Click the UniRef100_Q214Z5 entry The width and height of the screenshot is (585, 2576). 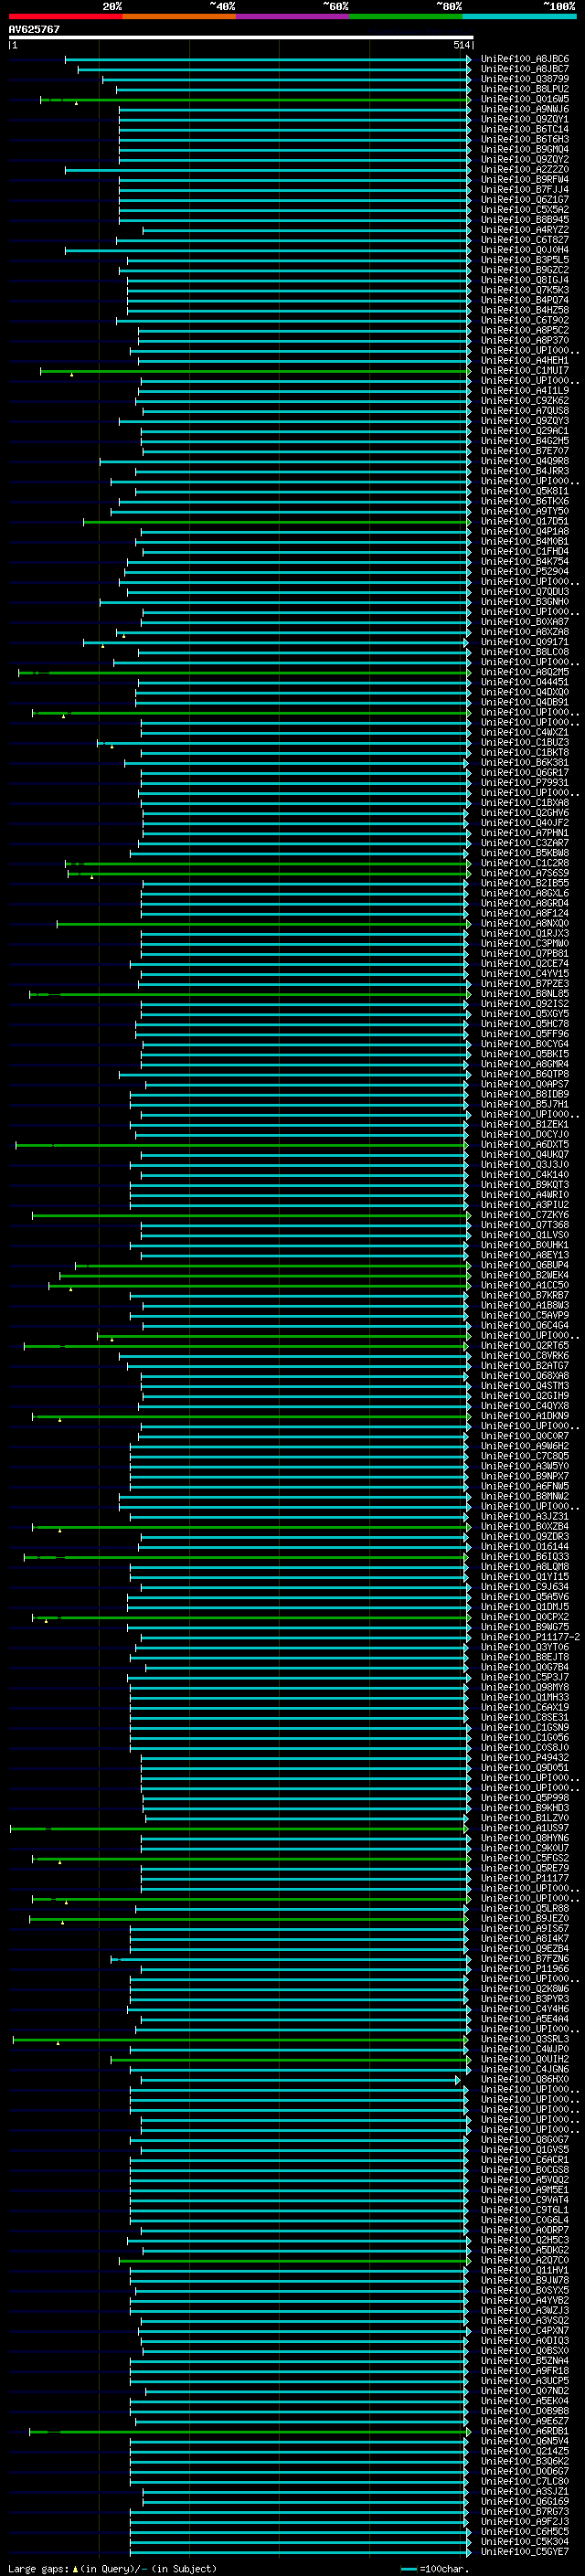(x=525, y=2451)
